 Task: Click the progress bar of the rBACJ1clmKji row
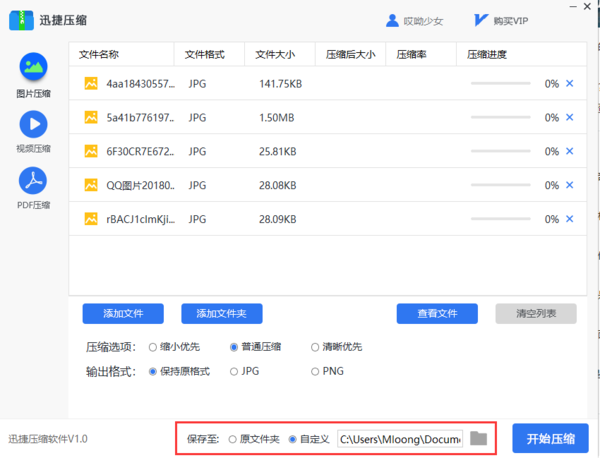(501, 219)
